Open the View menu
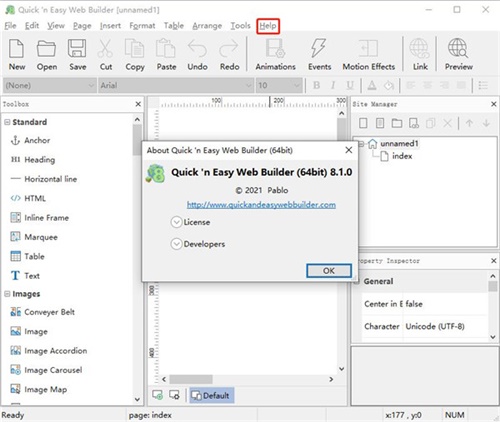This screenshot has width=500, height=422. coord(56,26)
